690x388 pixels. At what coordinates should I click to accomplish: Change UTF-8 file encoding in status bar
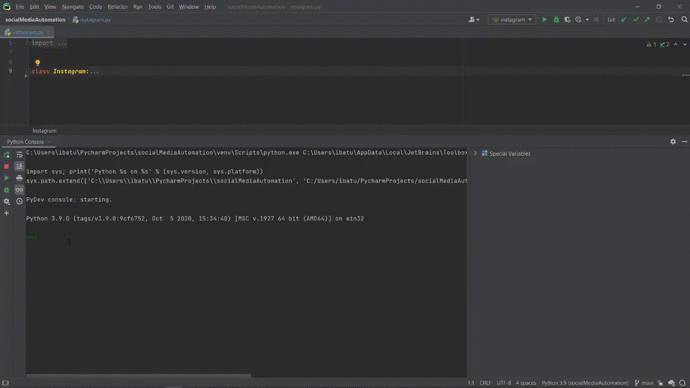(x=504, y=383)
